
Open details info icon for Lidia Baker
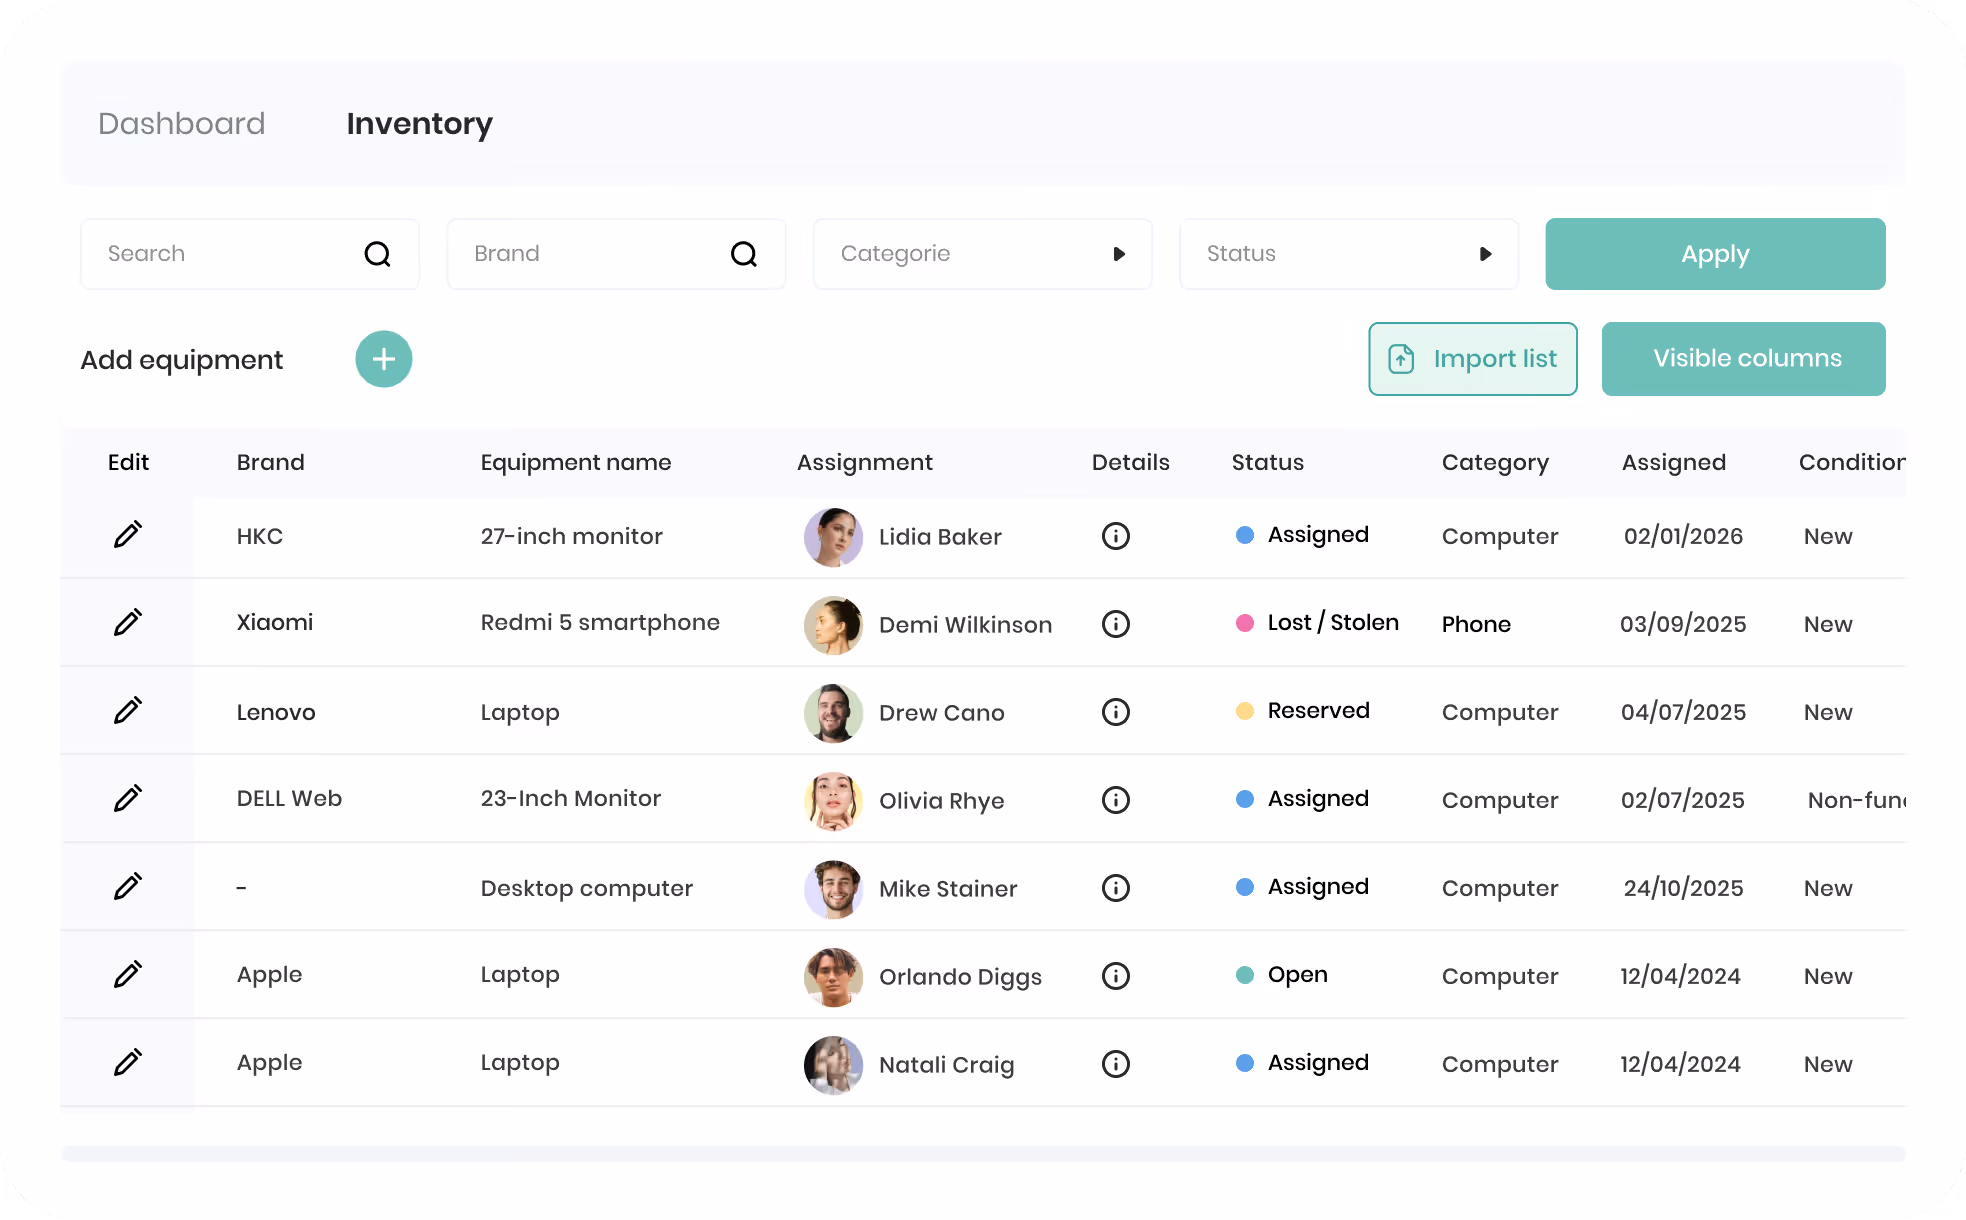(1116, 536)
